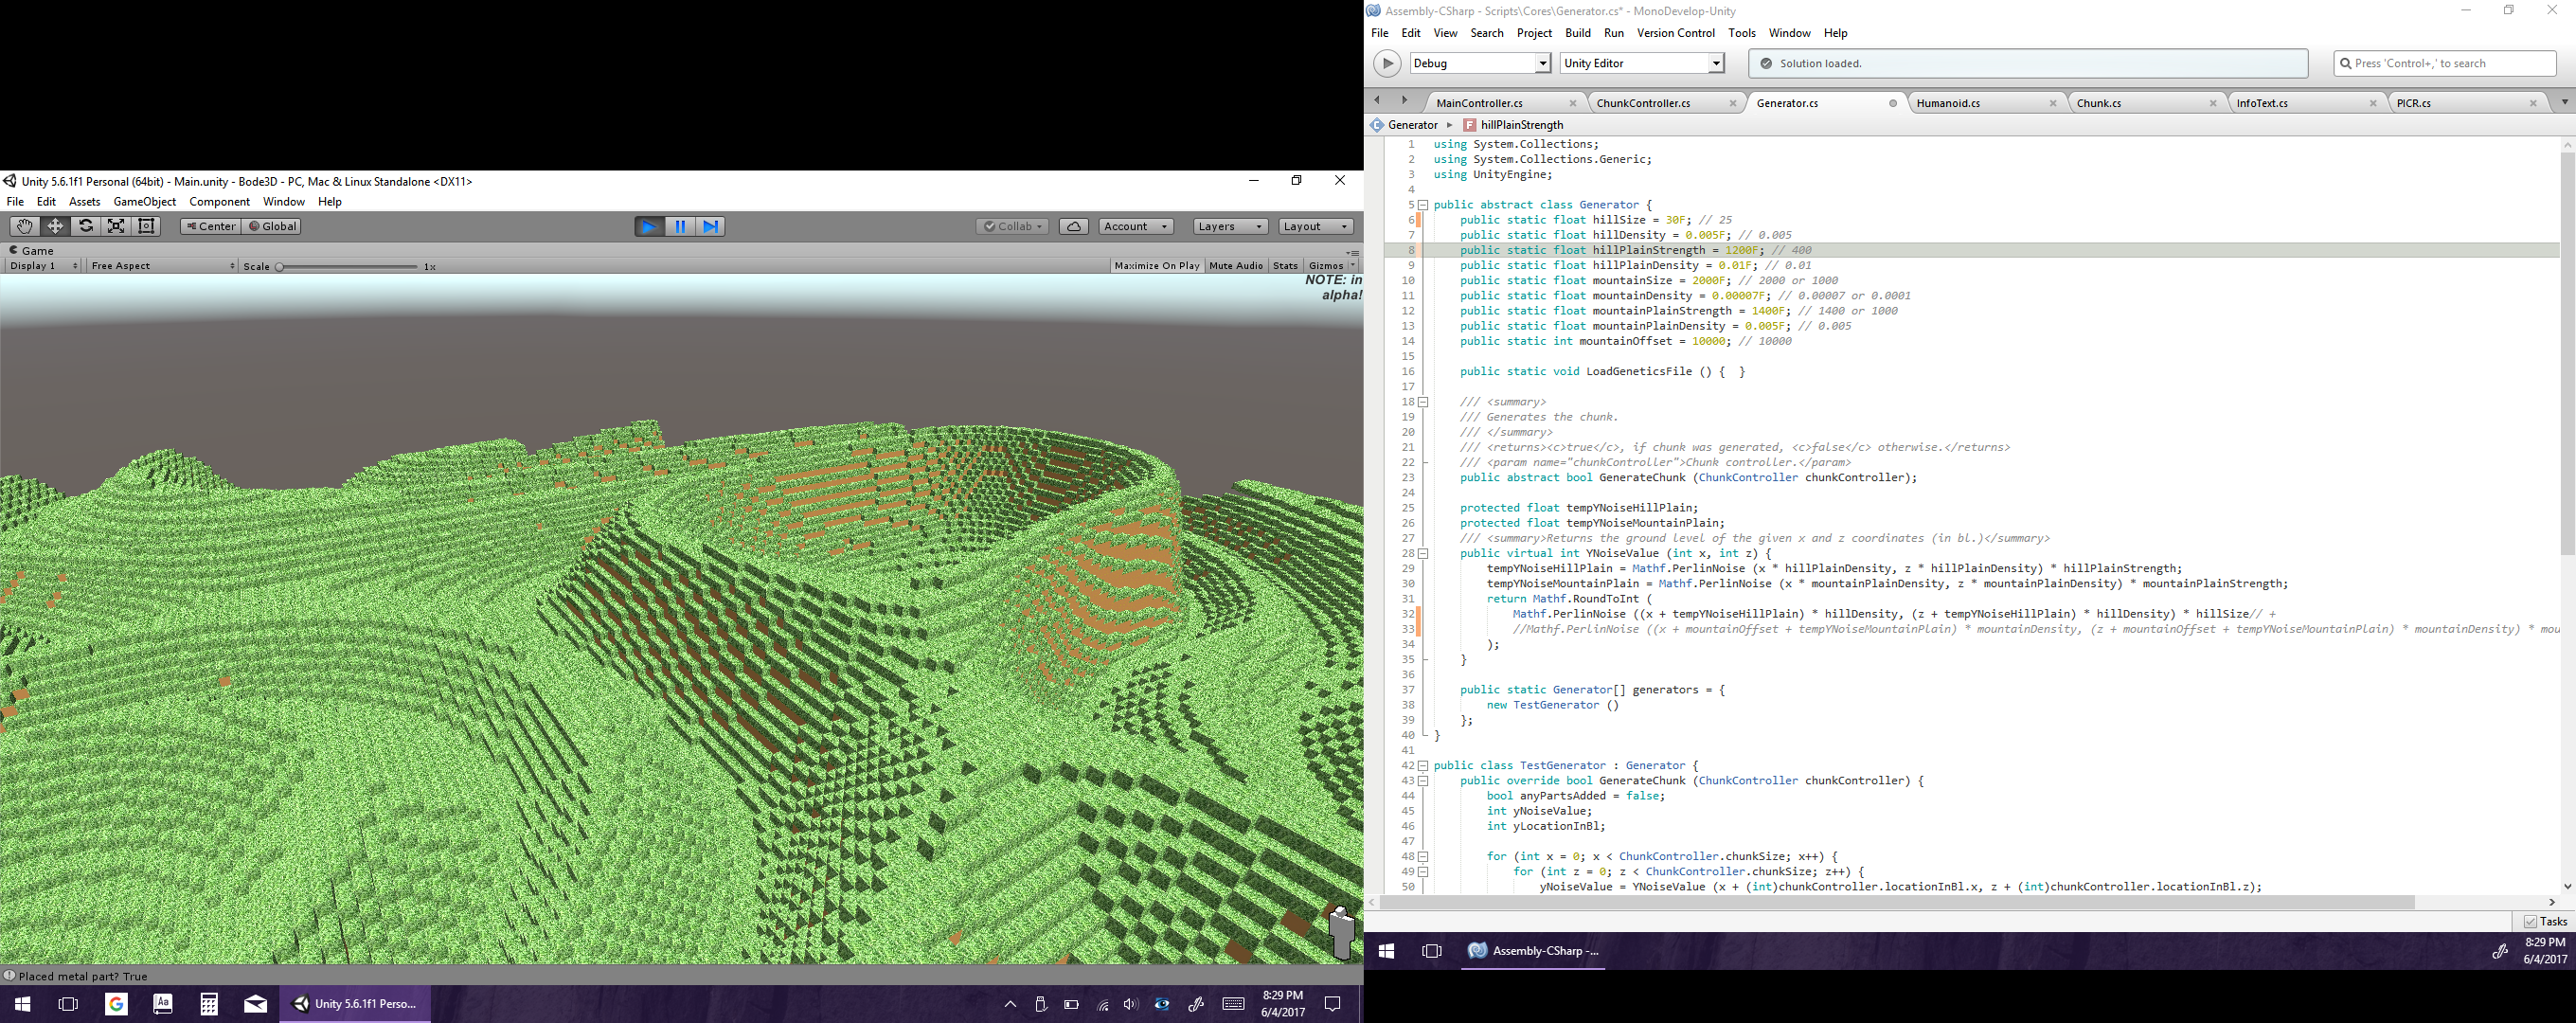Open the Debug configuration dropdown in MonoDevelop

coord(1542,63)
